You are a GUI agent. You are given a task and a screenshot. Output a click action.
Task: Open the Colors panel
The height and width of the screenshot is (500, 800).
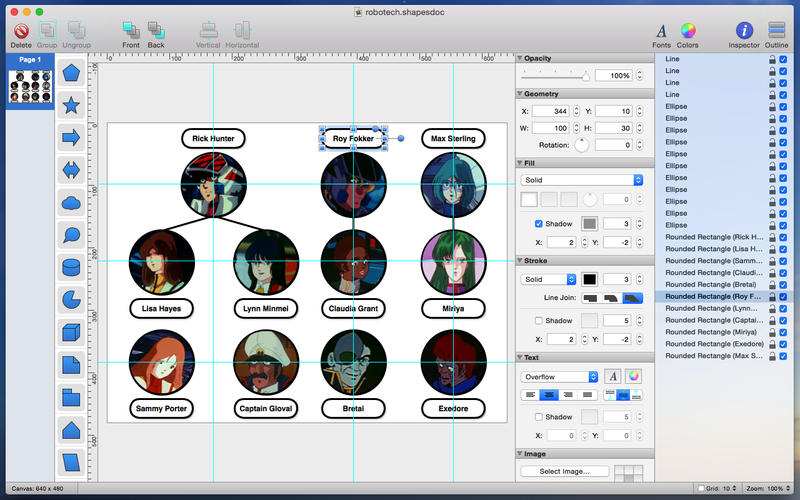point(688,31)
